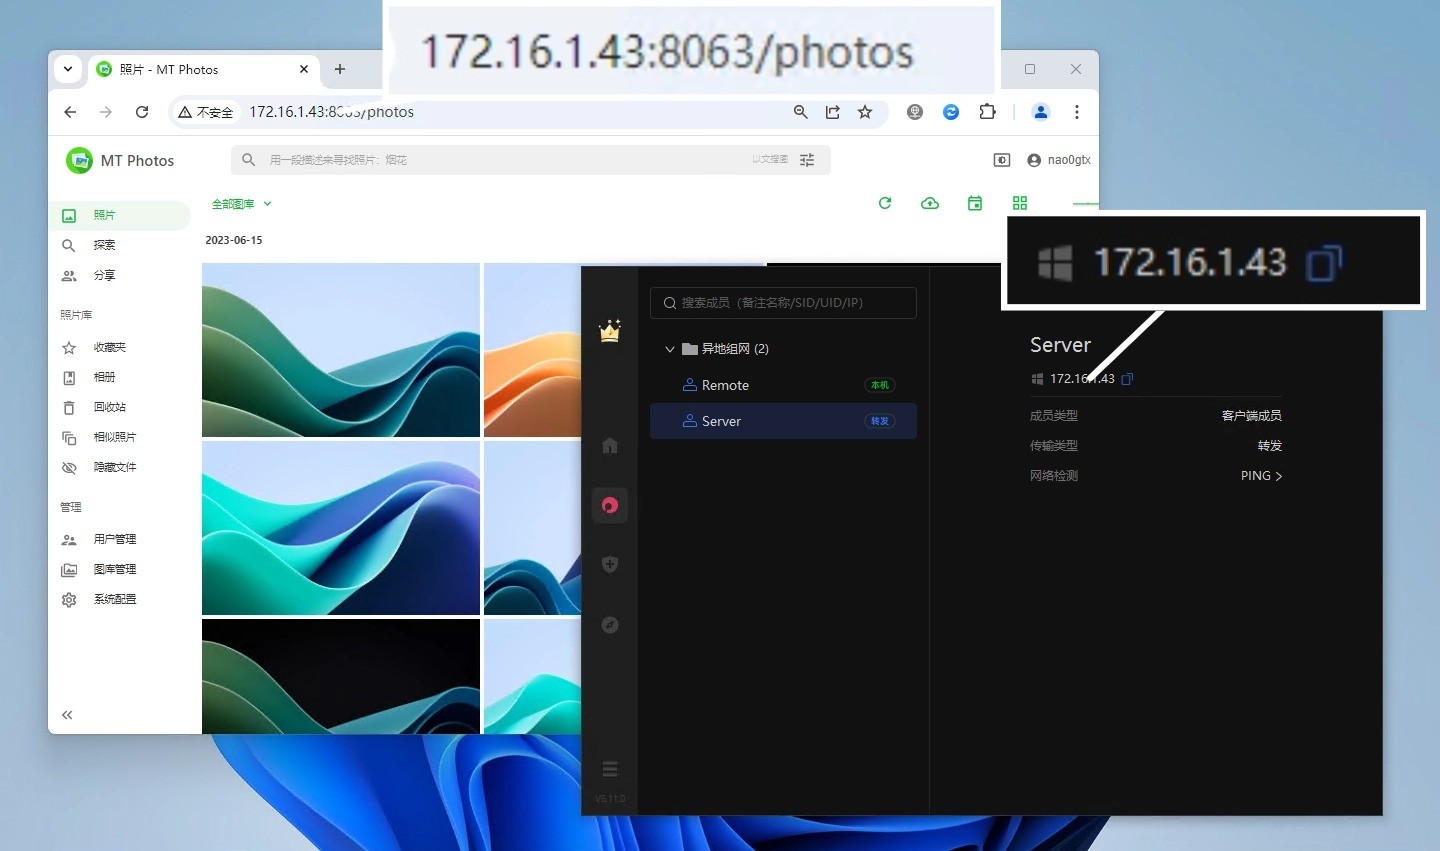Copy the Server IP address with copy icon

click(x=1127, y=379)
